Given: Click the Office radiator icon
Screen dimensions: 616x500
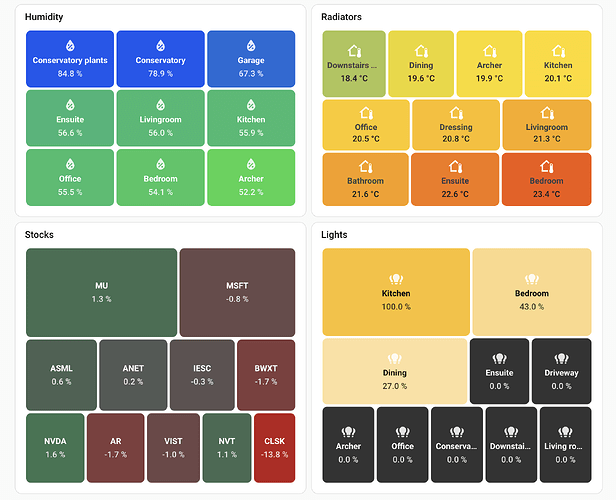Looking at the screenshot, I should click(x=366, y=113).
